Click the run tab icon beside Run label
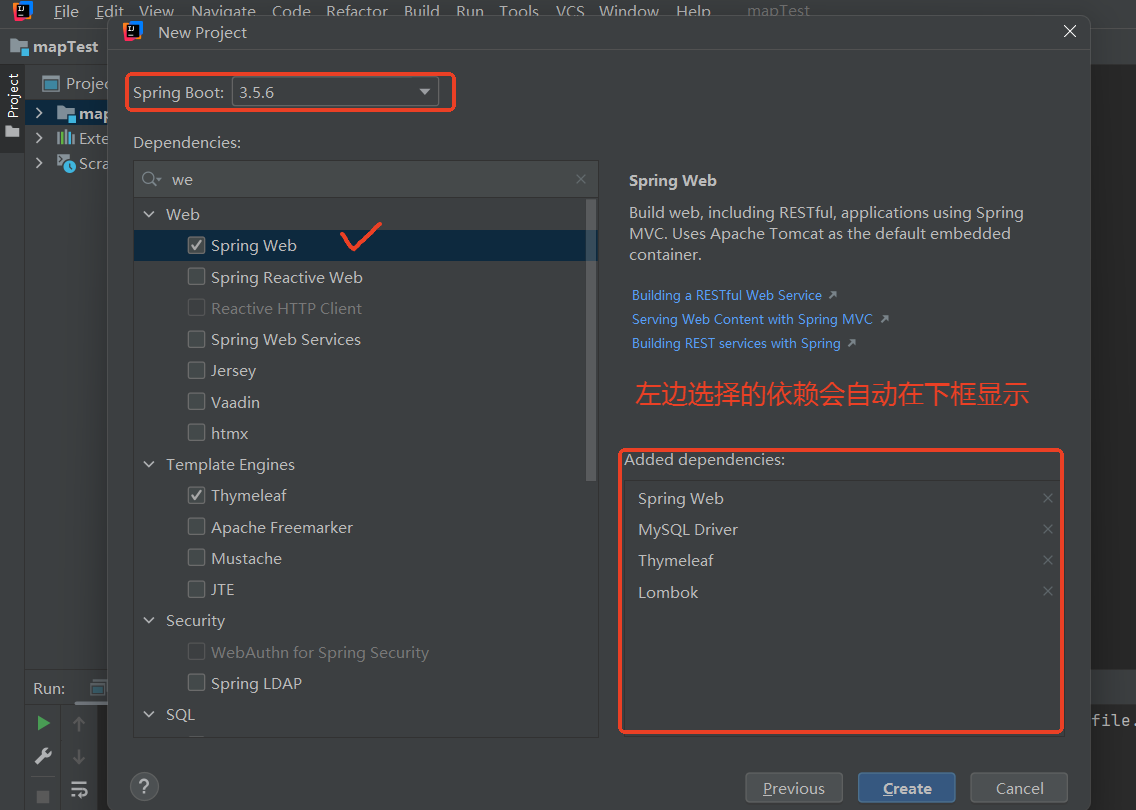The image size is (1136, 810). coord(98,688)
